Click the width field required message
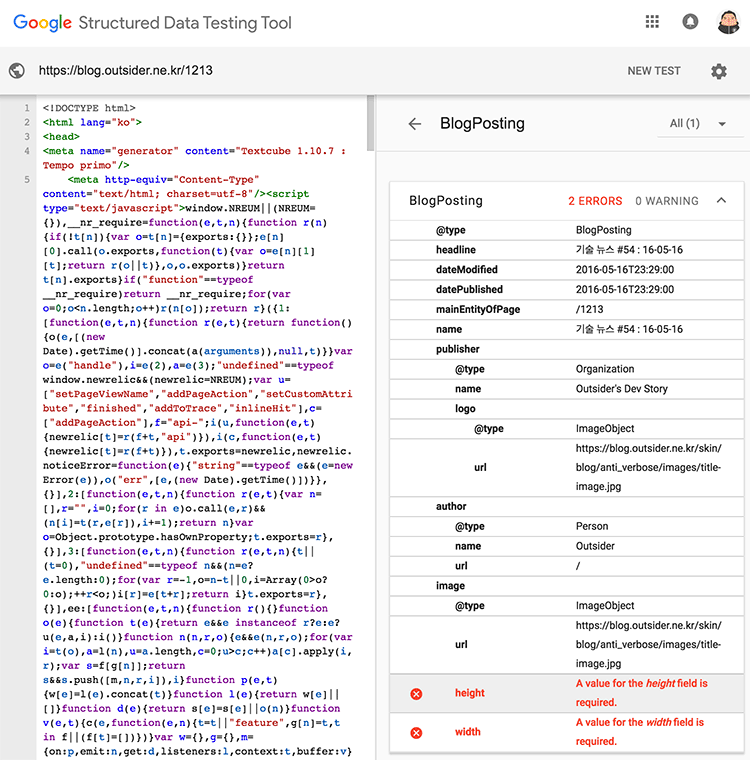 [639, 732]
